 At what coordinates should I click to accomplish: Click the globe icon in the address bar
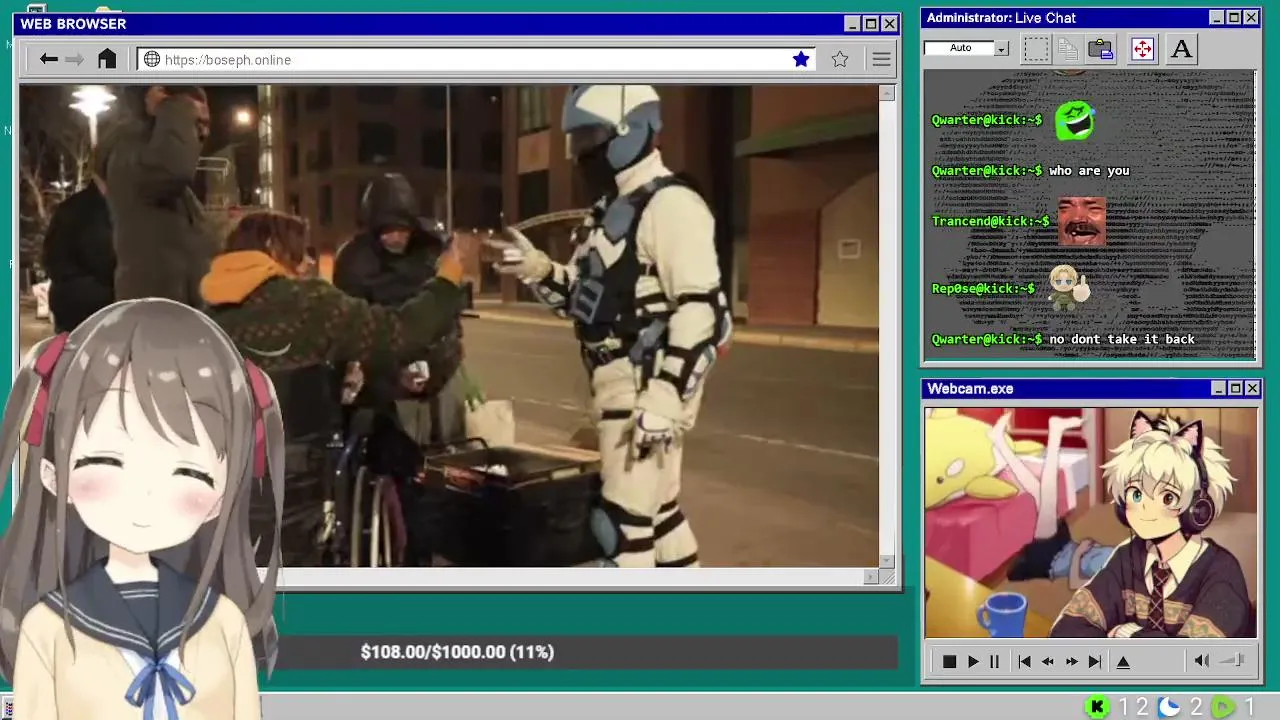coord(152,60)
